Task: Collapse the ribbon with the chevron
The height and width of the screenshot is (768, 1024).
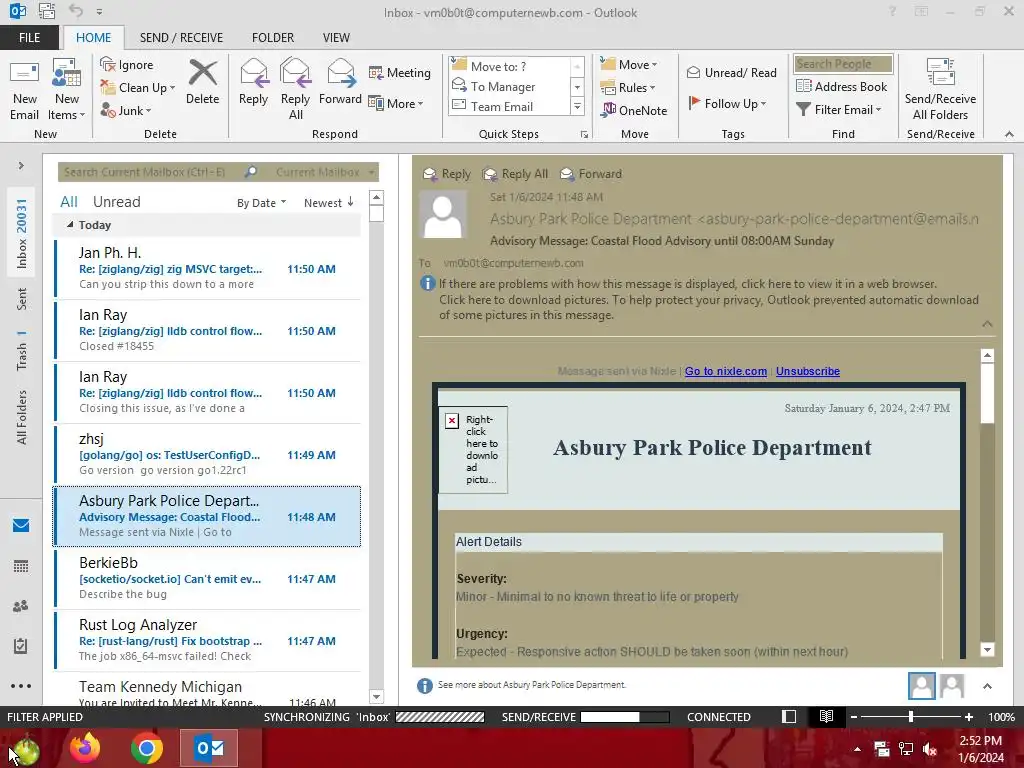Action: 1009,134
